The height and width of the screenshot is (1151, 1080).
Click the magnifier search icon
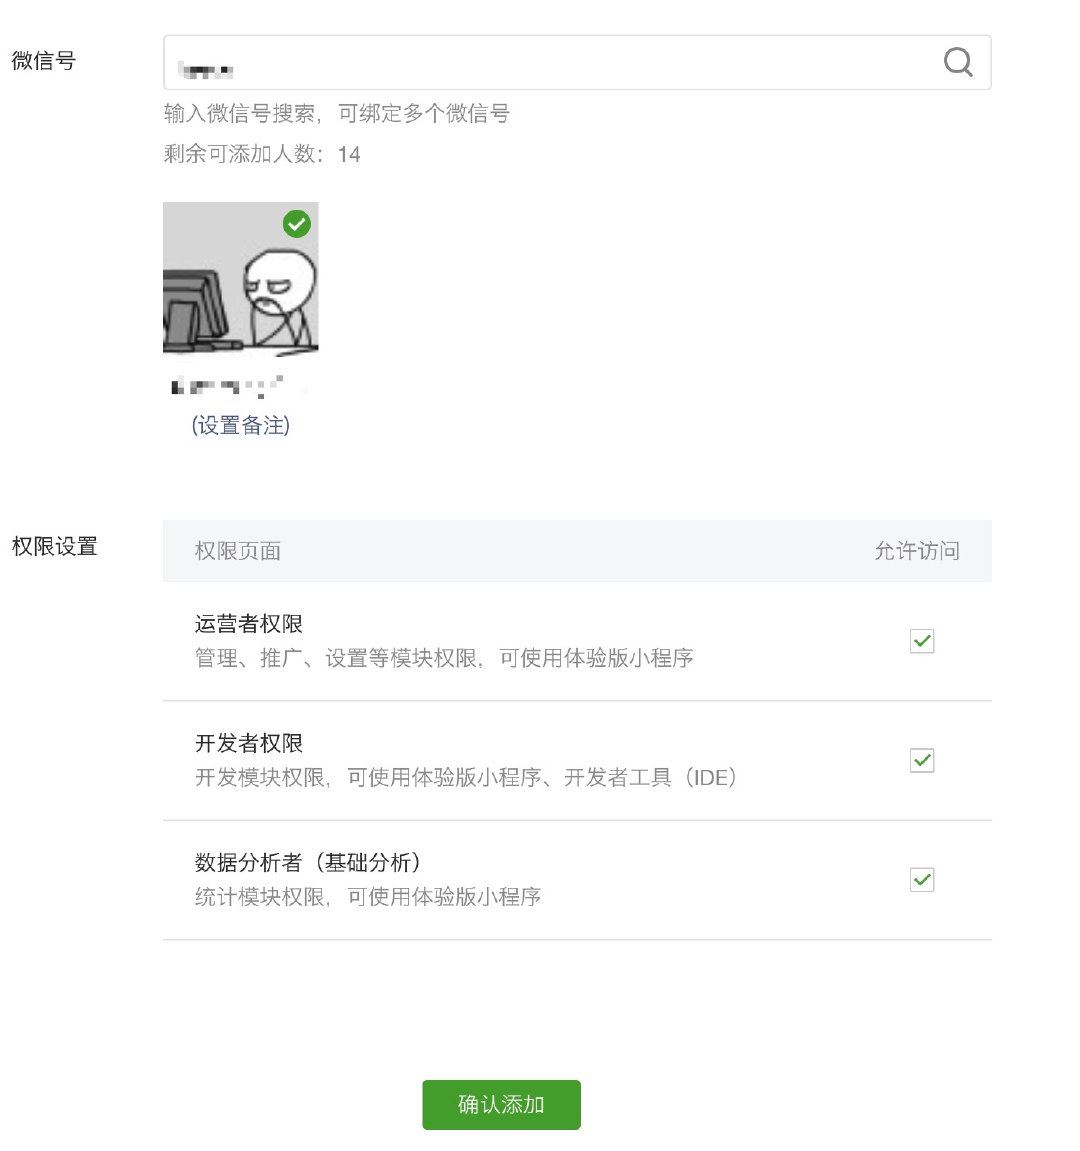click(957, 62)
